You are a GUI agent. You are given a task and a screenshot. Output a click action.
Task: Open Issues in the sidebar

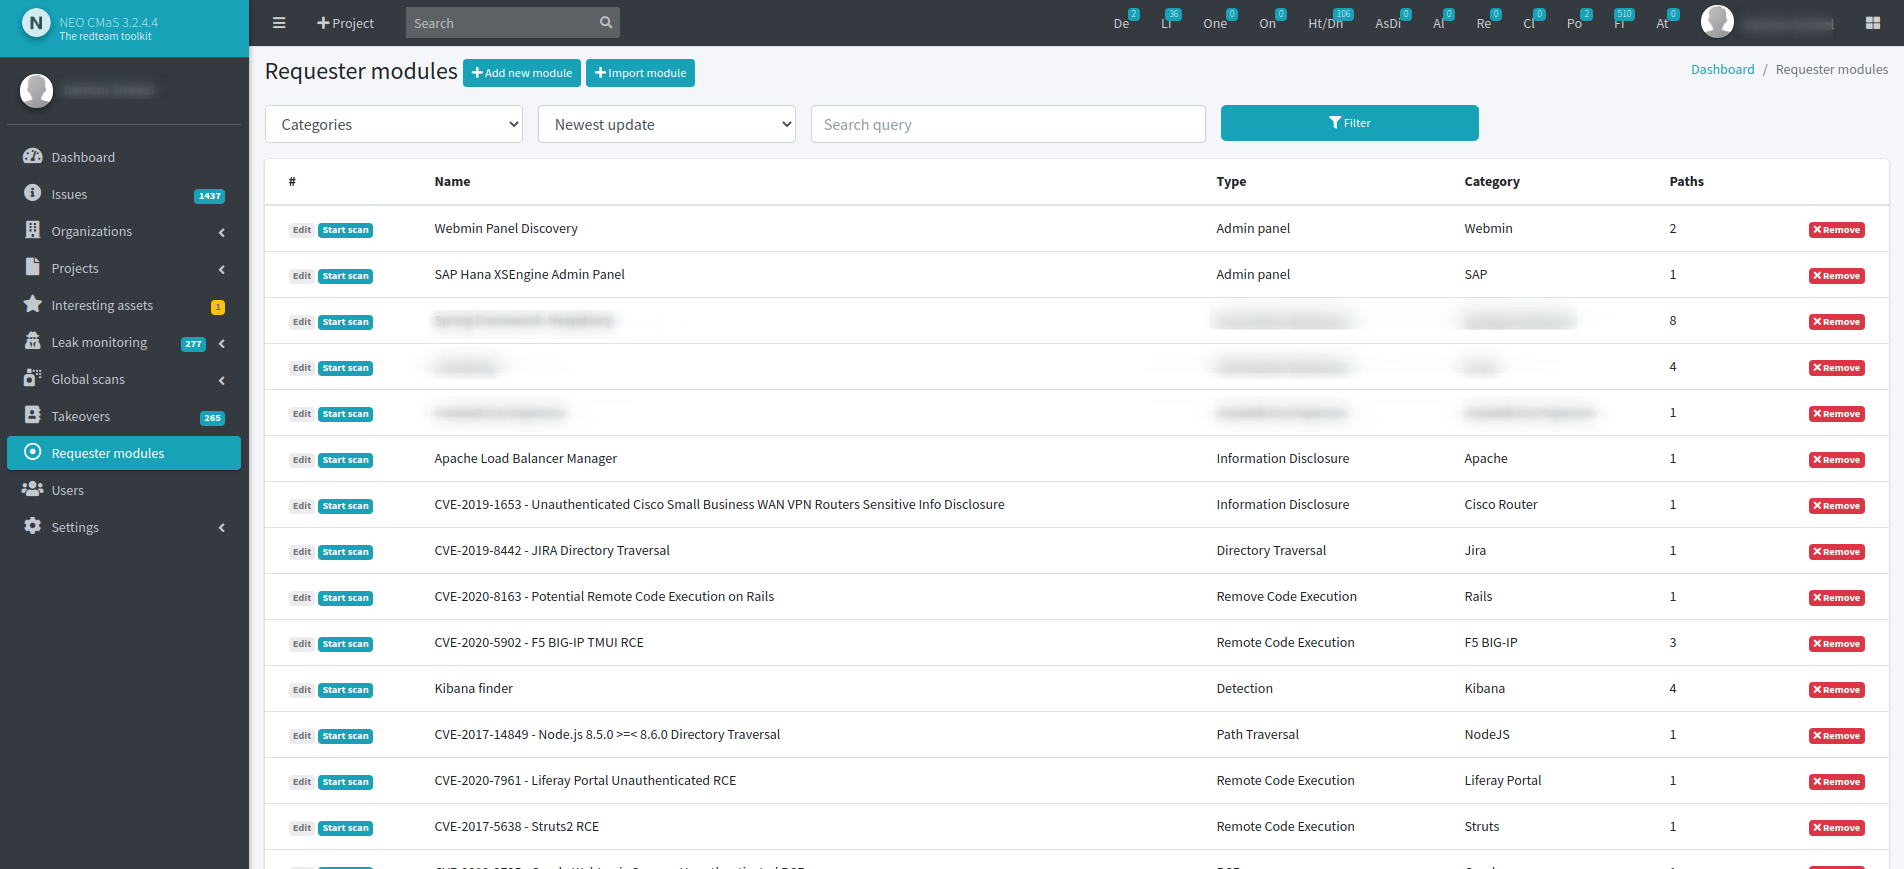(124, 194)
